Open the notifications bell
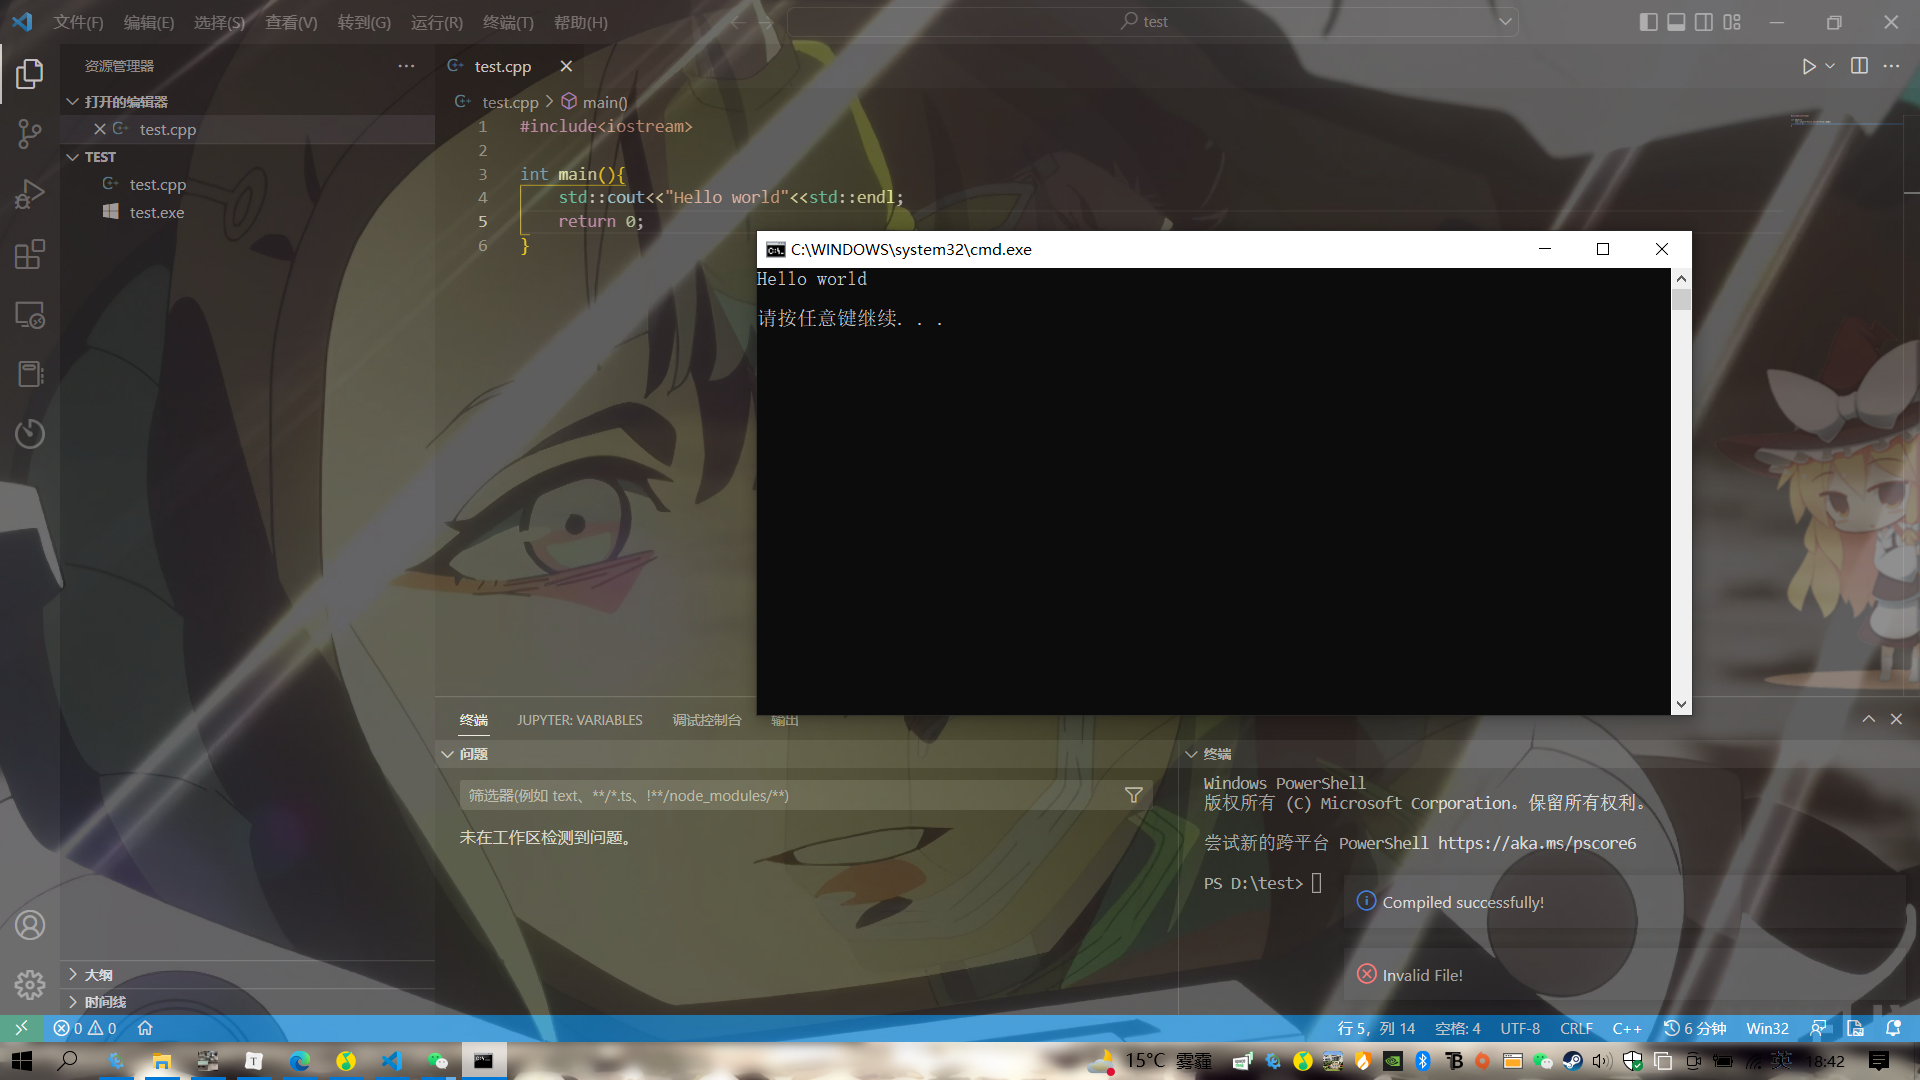This screenshot has width=1920, height=1080. [x=1893, y=1028]
